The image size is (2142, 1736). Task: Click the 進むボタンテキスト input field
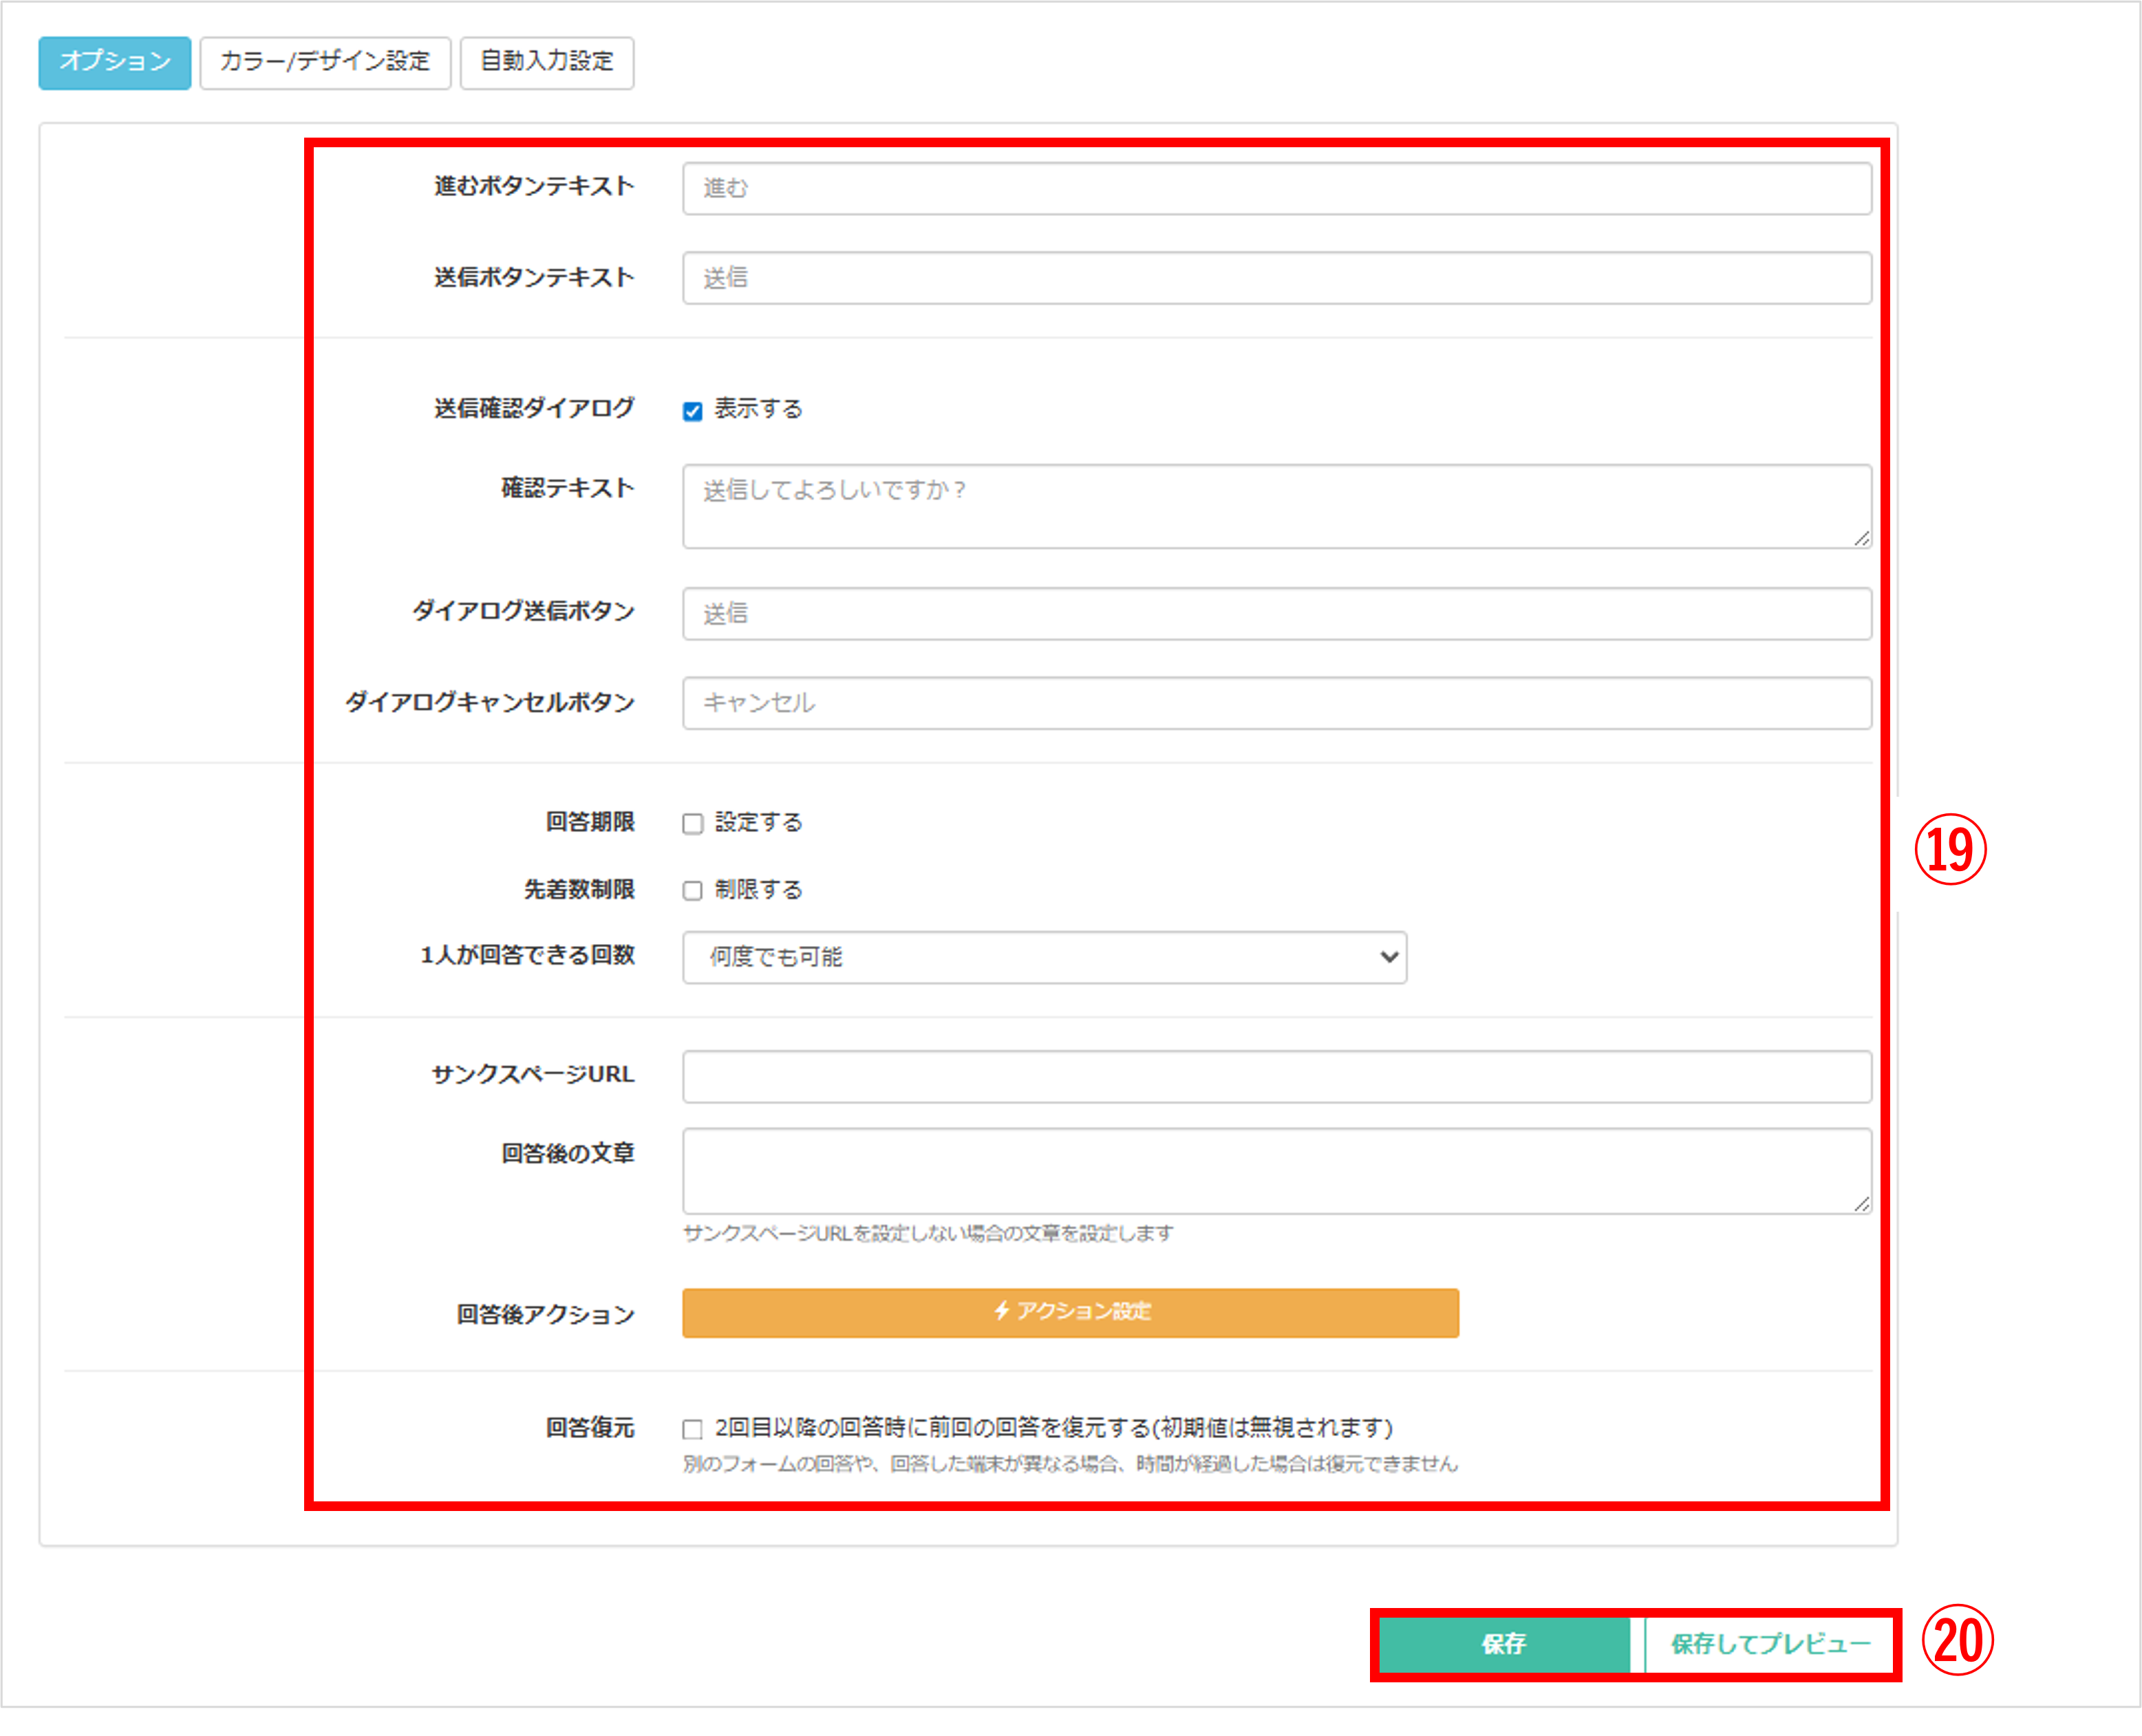tap(1276, 188)
